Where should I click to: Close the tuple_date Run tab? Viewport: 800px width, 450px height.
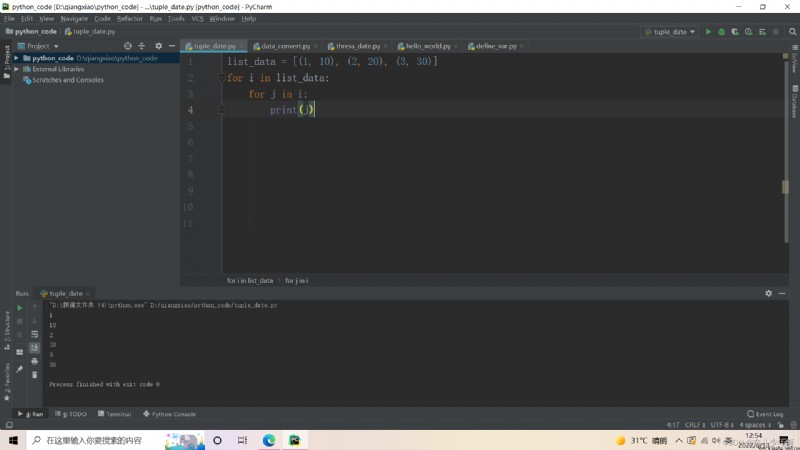click(x=88, y=294)
